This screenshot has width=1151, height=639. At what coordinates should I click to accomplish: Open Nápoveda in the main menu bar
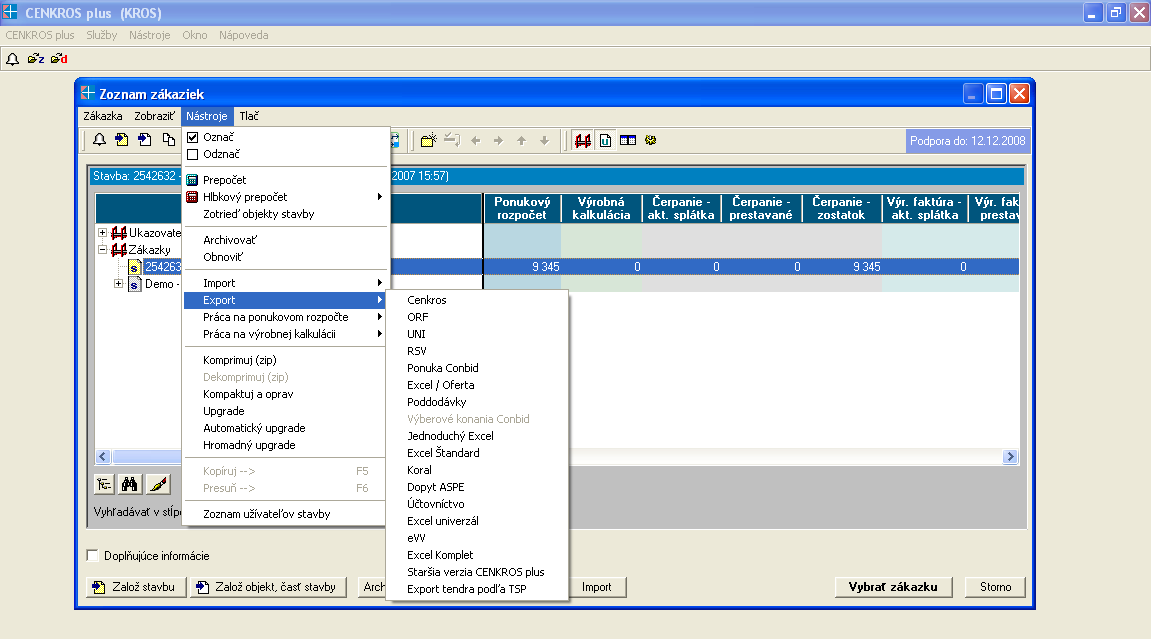pyautogui.click(x=244, y=35)
